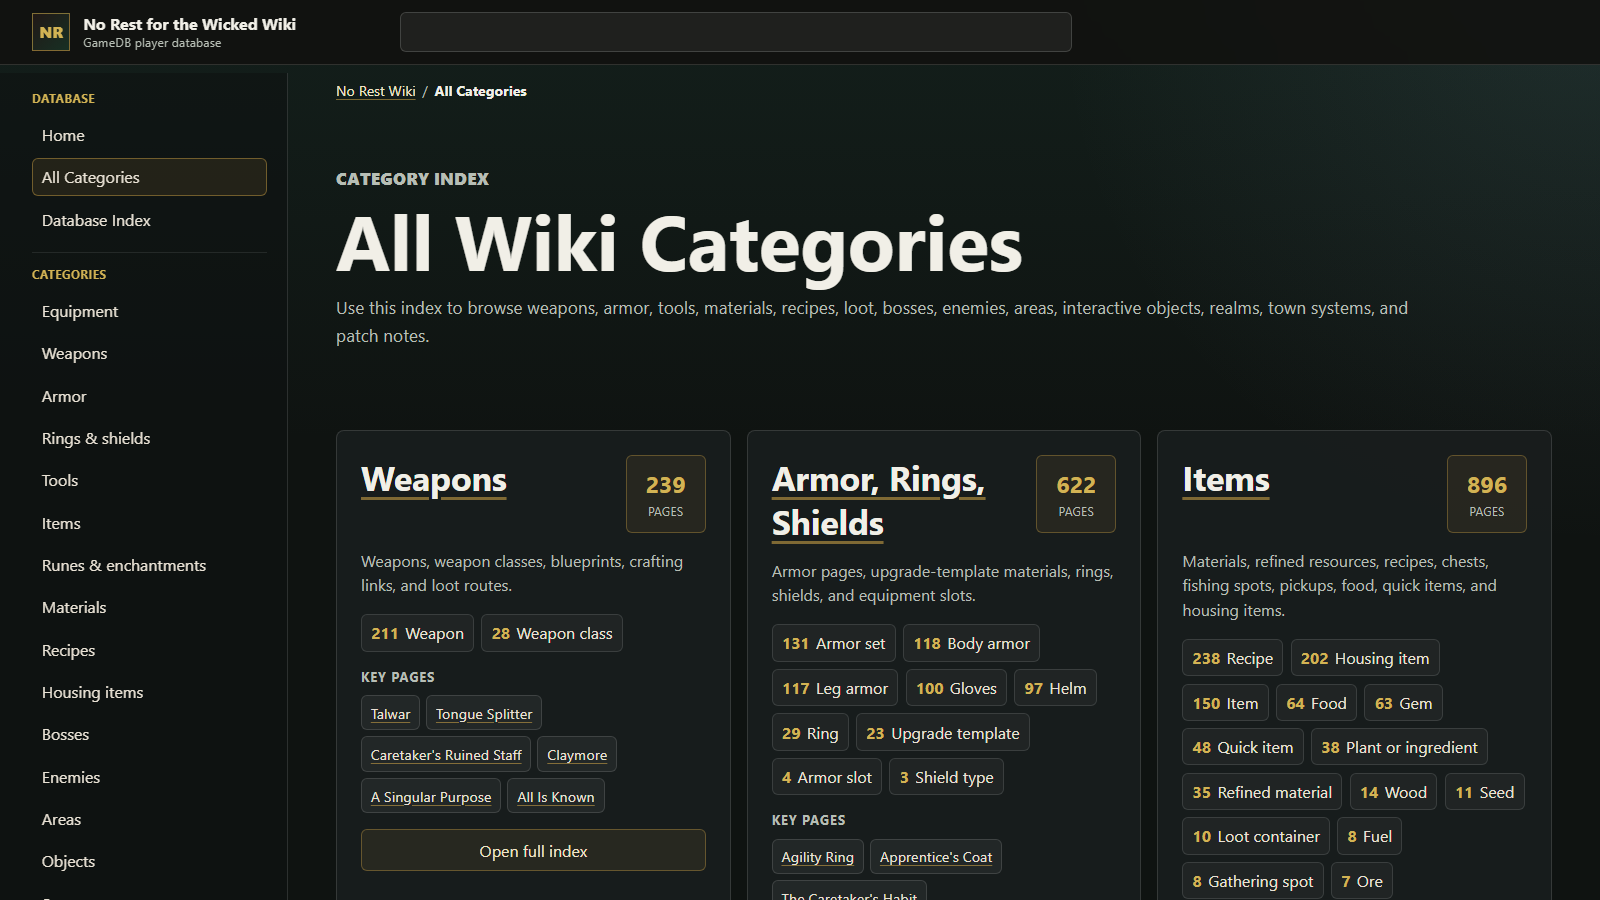This screenshot has height=900, width=1600.
Task: Open Runes & enchantments sidebar link
Action: pyautogui.click(x=149, y=565)
